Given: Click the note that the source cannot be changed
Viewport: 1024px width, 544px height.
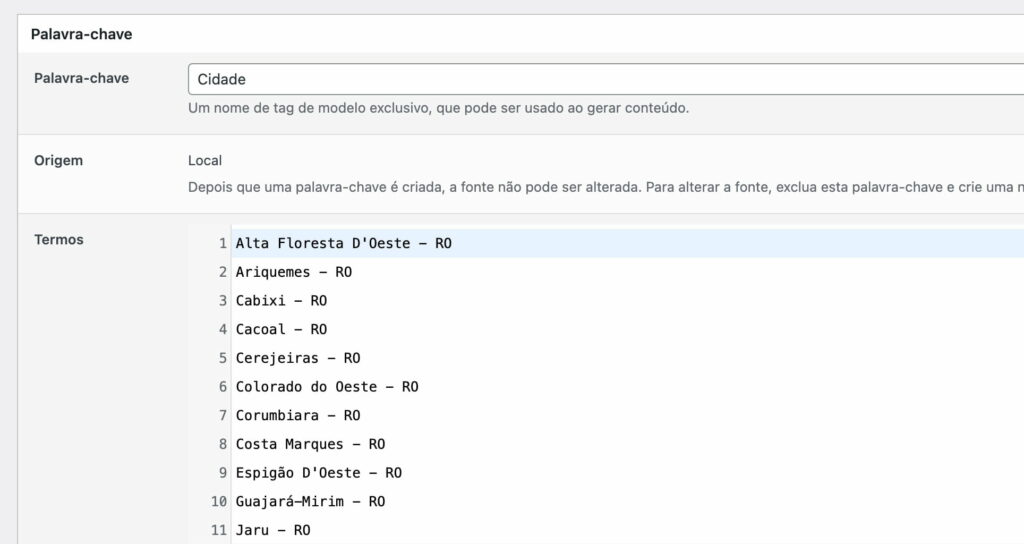Looking at the screenshot, I should tap(606, 187).
